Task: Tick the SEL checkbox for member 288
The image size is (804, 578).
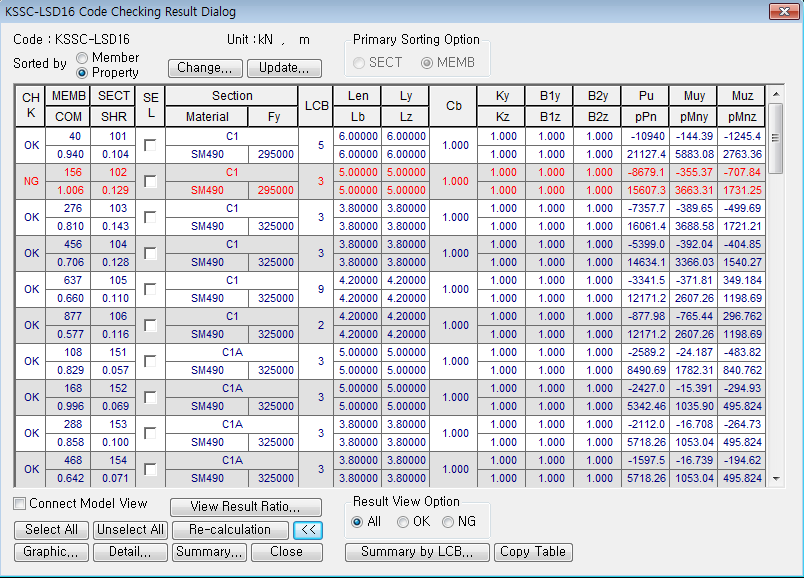Action: click(x=150, y=433)
